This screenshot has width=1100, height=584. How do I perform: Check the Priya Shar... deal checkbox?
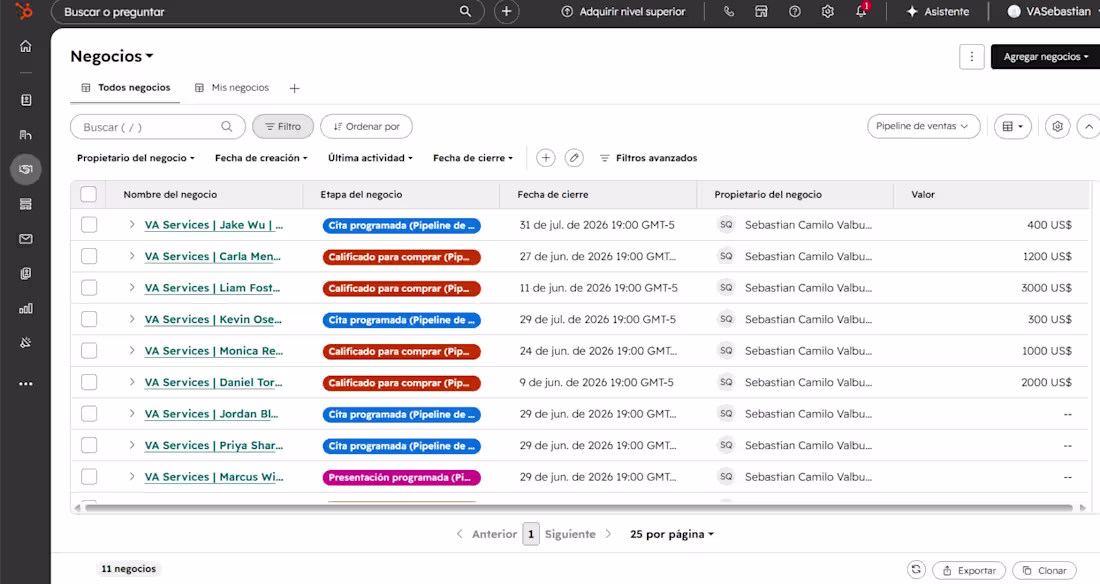coord(88,446)
